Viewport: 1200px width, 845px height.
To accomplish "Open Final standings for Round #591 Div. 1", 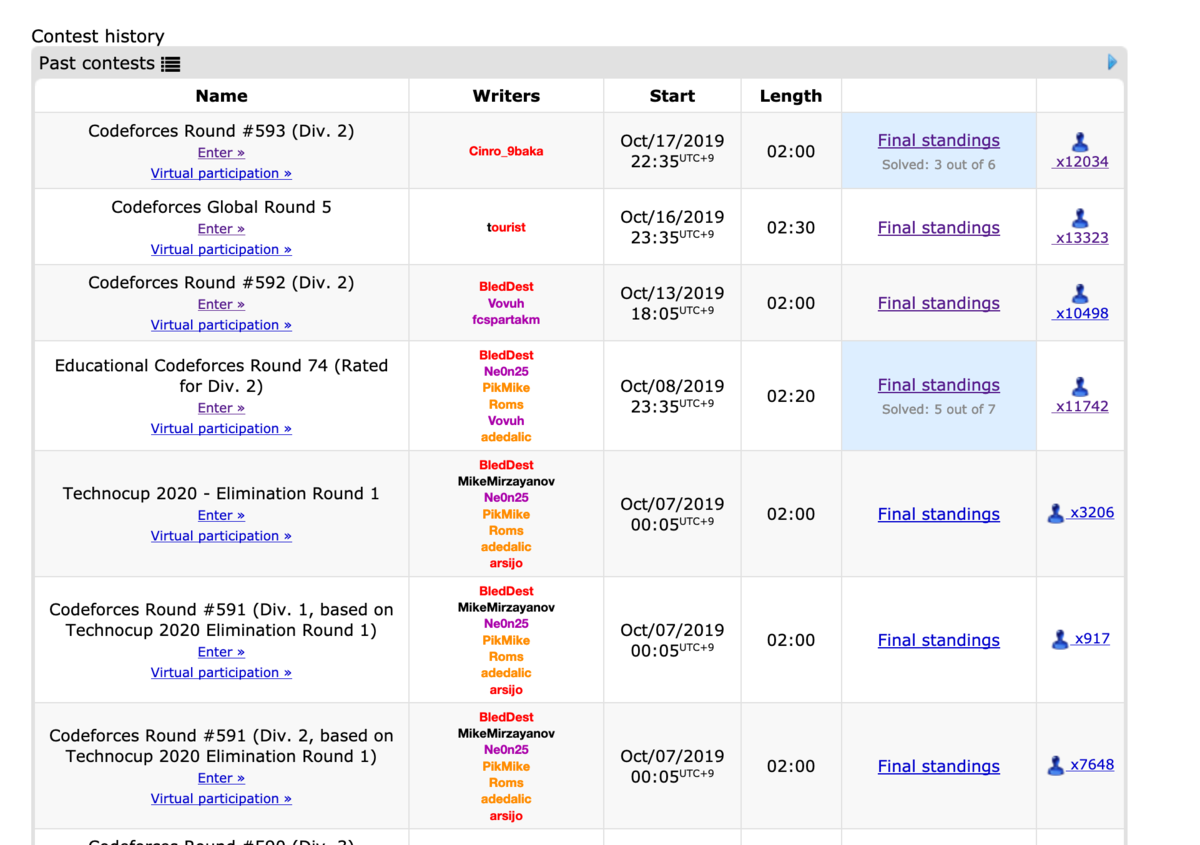I will point(939,640).
